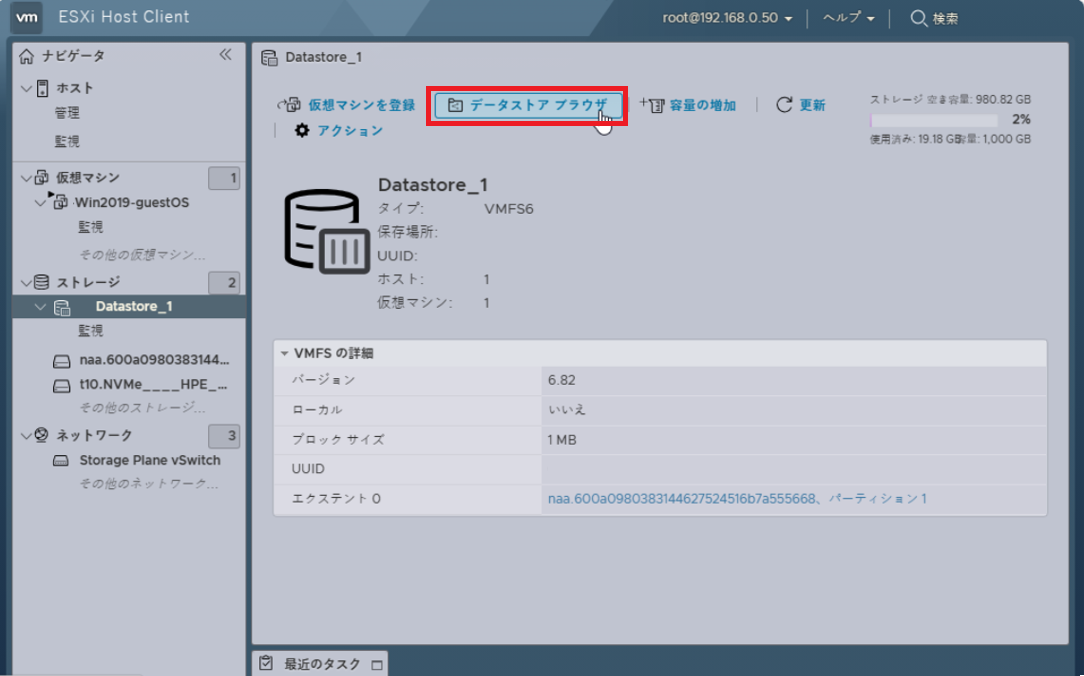Open the ヘルプ menu

point(848,18)
